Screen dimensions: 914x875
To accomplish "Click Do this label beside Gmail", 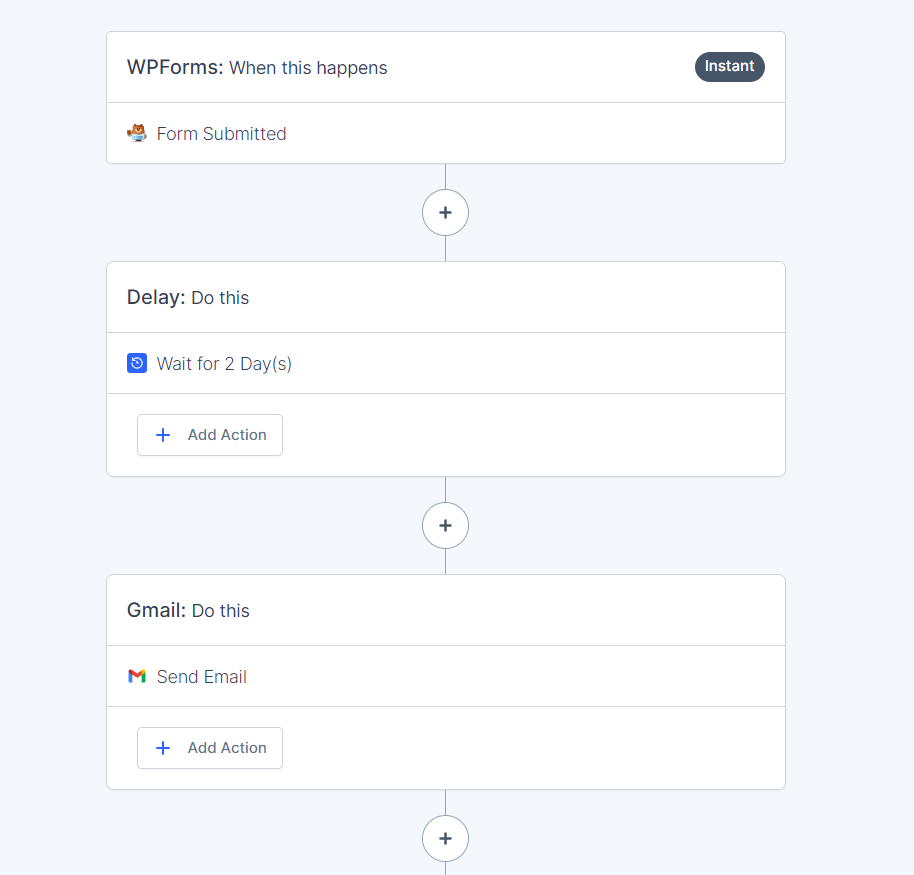I will tap(220, 611).
